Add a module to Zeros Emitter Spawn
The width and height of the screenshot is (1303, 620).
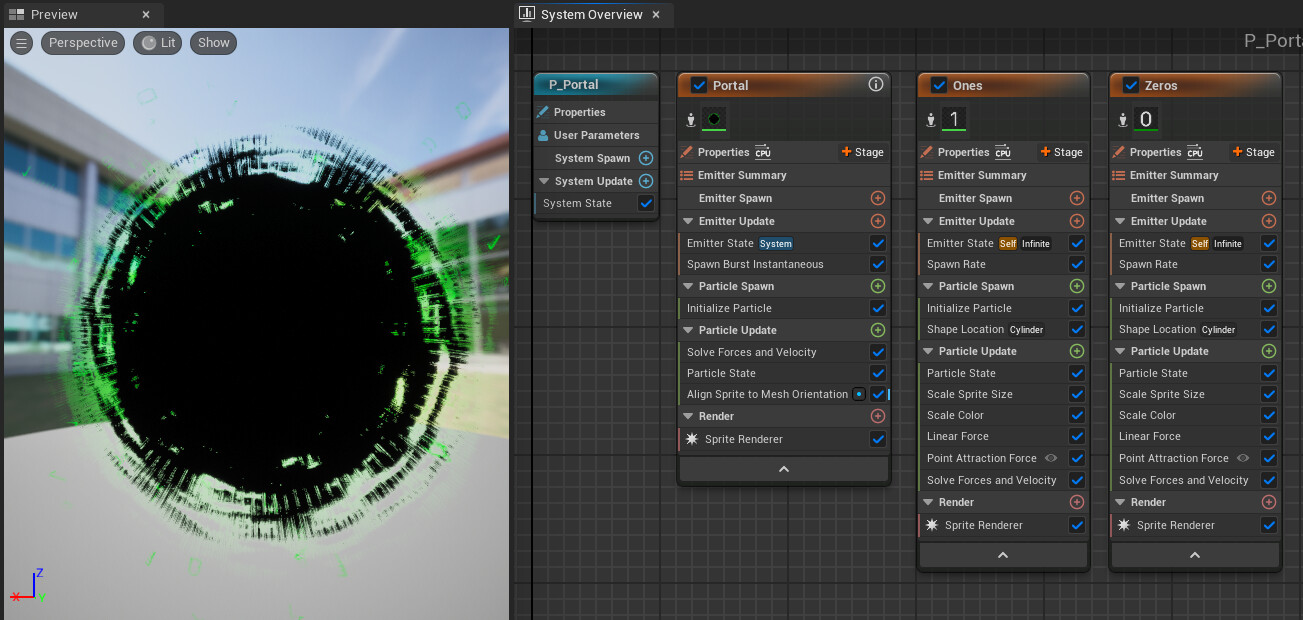click(x=1269, y=198)
